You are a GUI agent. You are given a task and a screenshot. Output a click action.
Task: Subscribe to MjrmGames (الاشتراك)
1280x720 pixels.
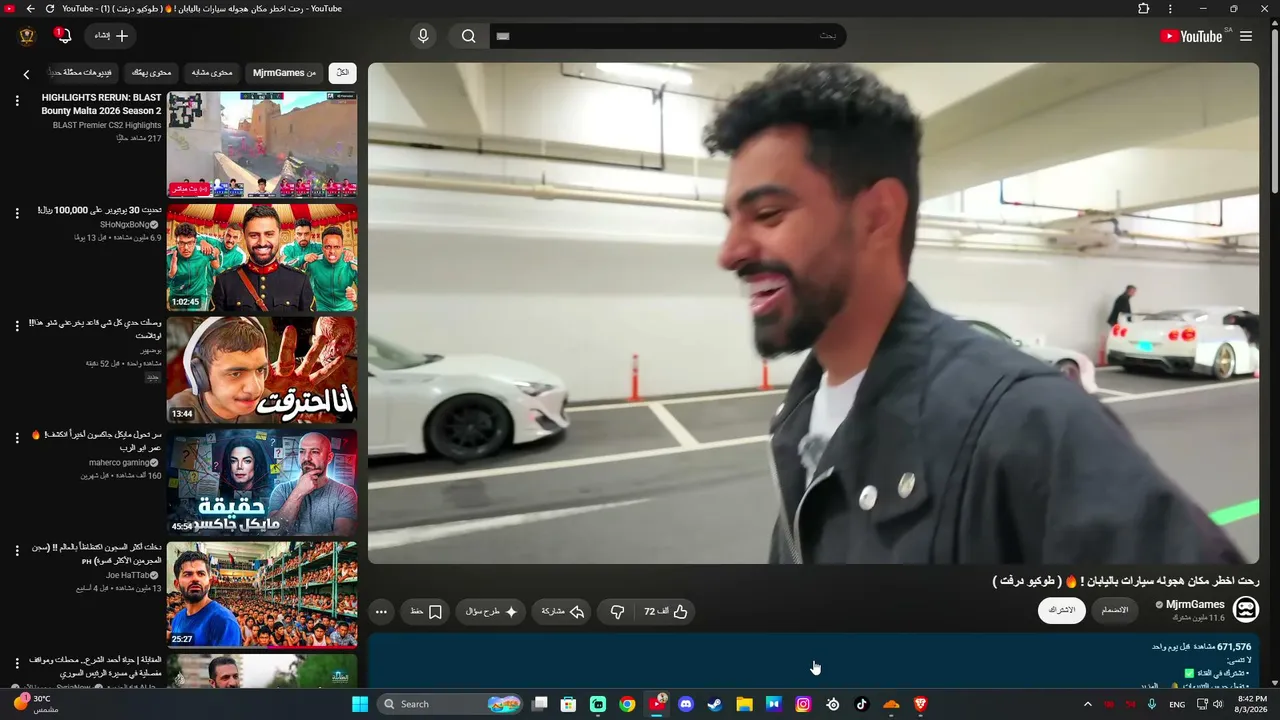[x=1061, y=610]
